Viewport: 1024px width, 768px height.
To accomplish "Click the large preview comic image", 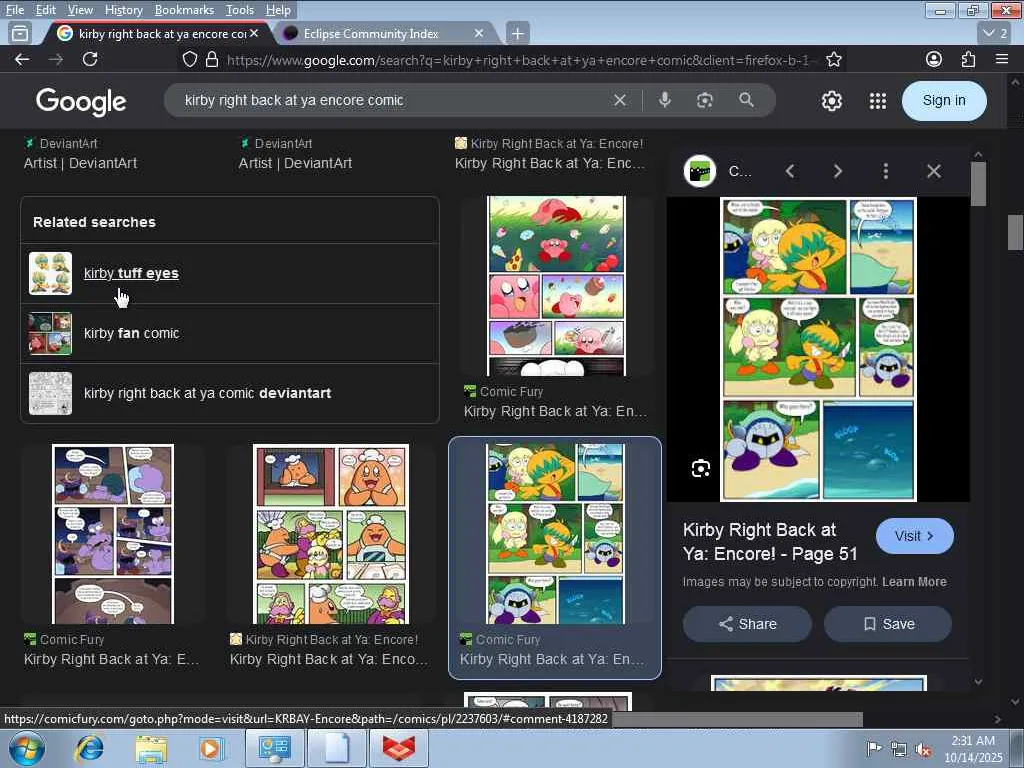I will click(x=818, y=349).
